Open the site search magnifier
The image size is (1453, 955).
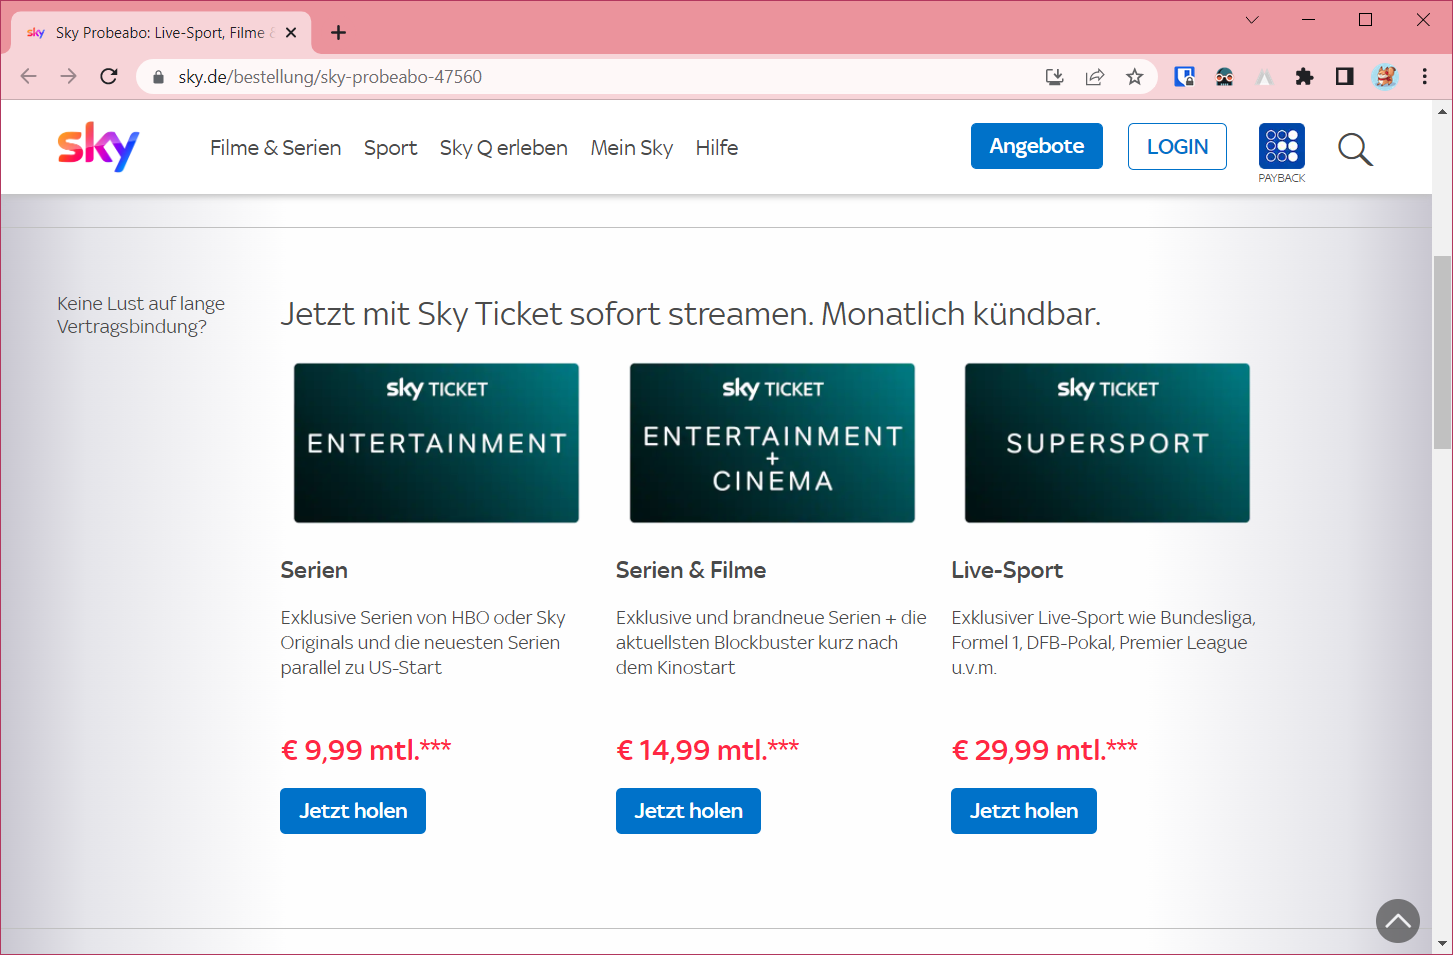pyautogui.click(x=1355, y=149)
